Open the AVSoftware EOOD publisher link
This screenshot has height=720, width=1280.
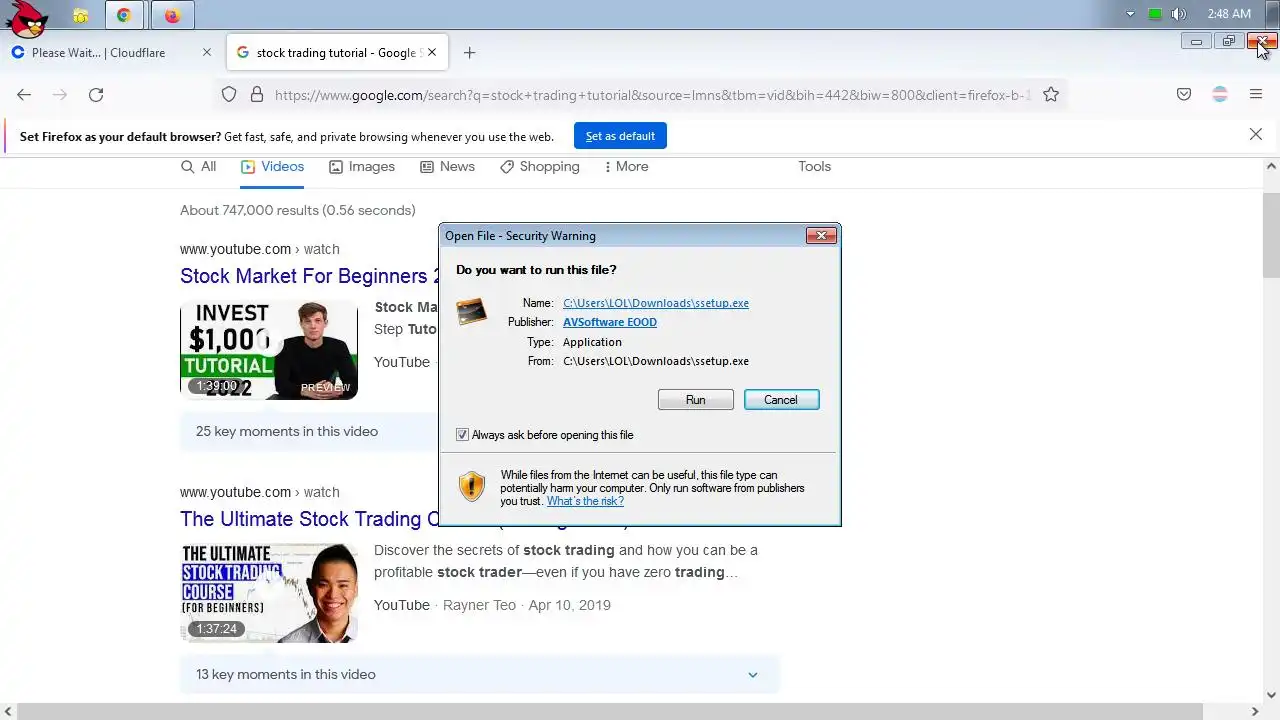pos(610,322)
